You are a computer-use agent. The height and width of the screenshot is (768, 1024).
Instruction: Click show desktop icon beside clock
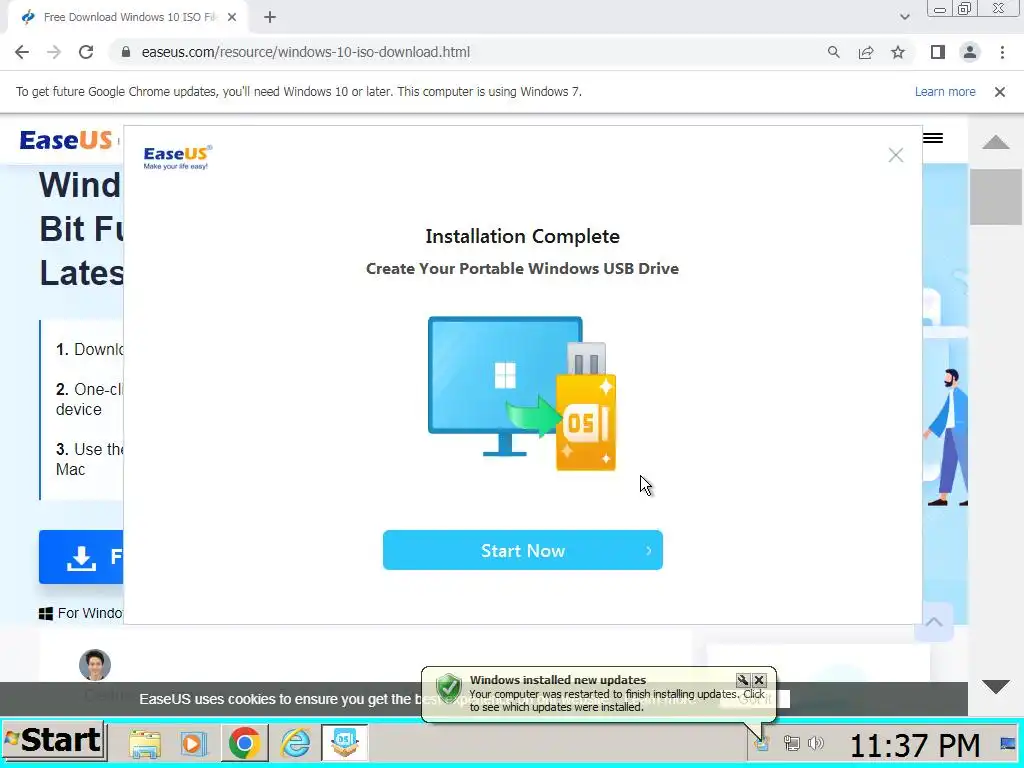tap(1007, 743)
